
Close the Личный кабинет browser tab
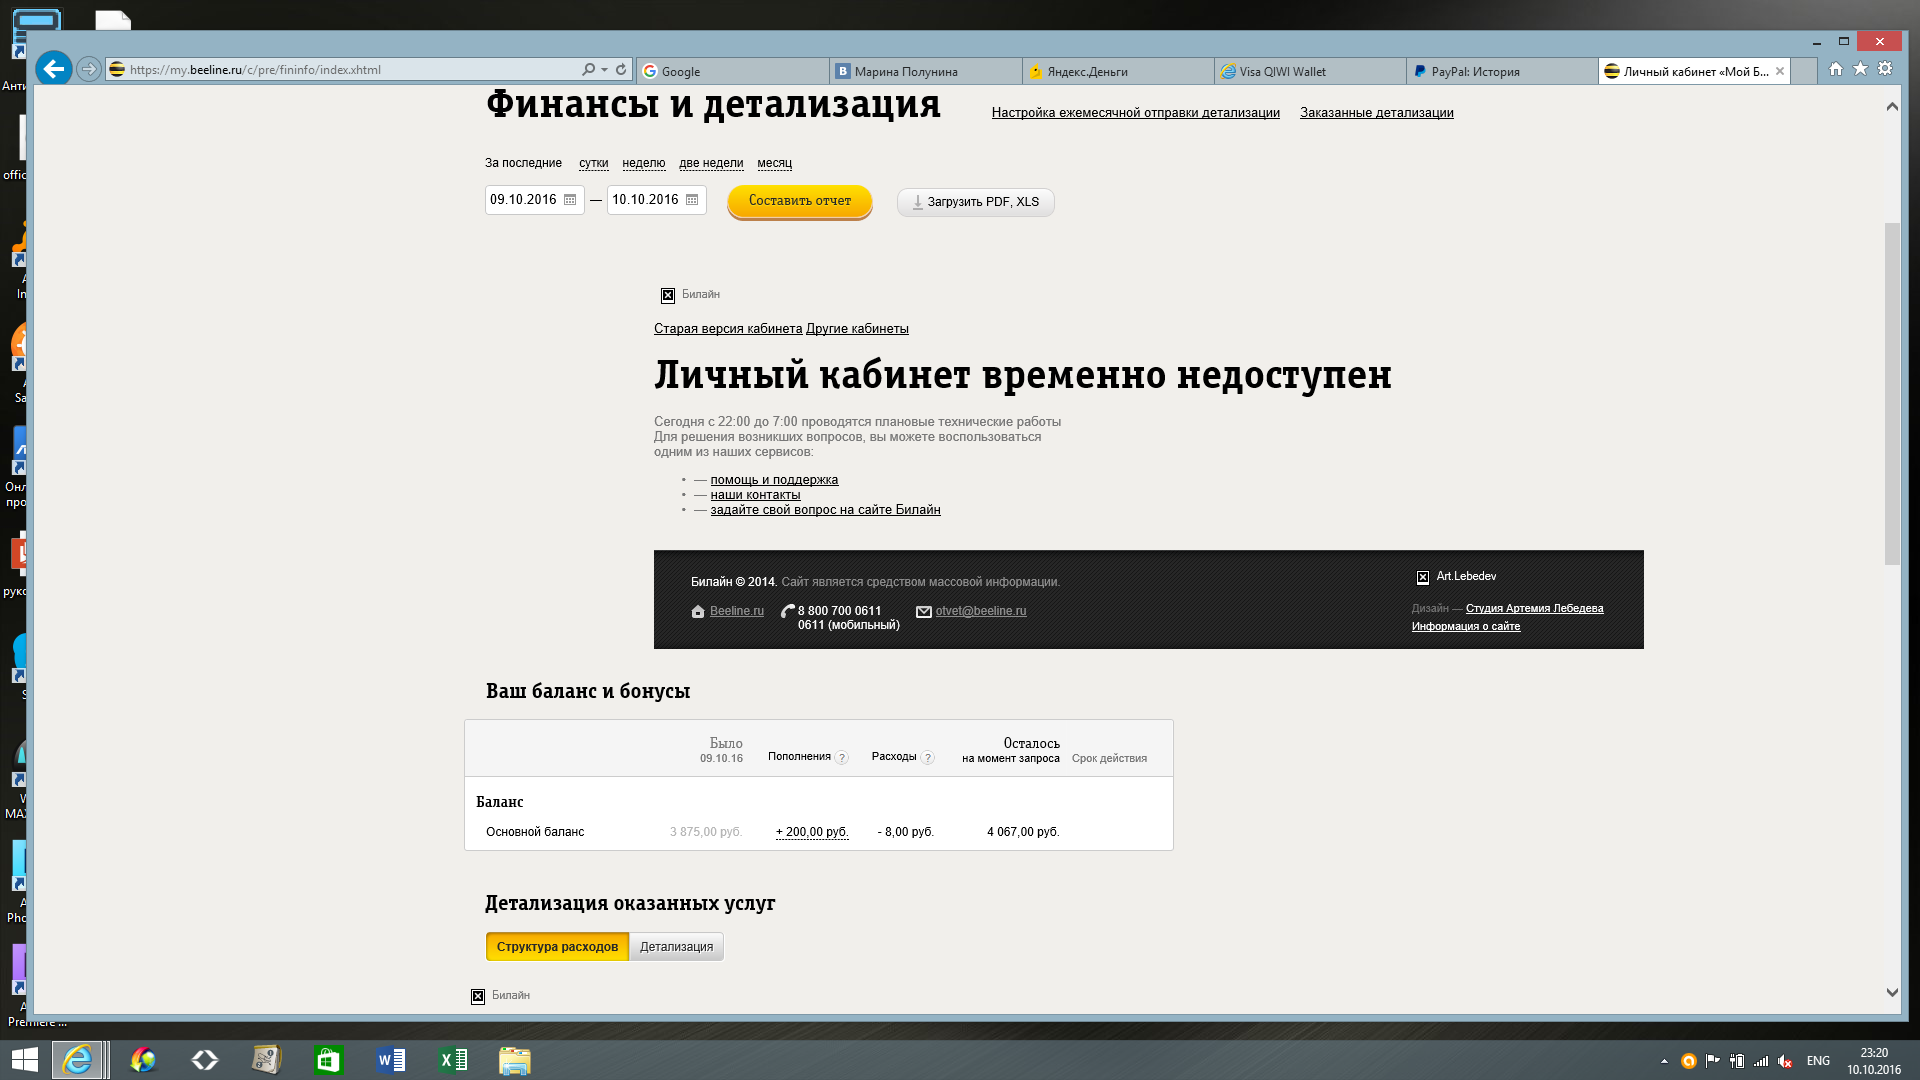pyautogui.click(x=1780, y=71)
